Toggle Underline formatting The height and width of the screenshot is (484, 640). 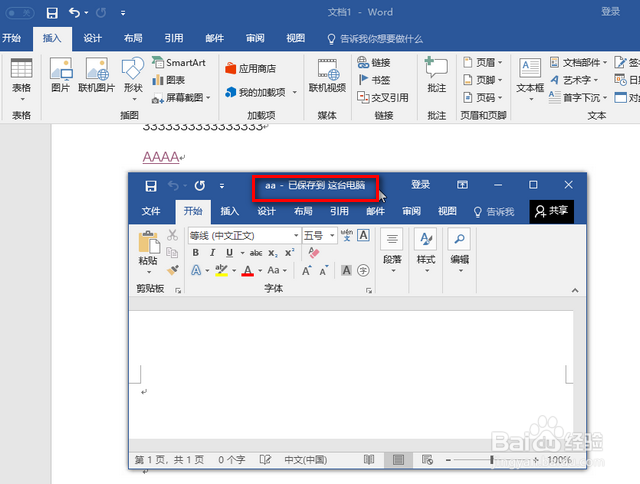(x=229, y=253)
